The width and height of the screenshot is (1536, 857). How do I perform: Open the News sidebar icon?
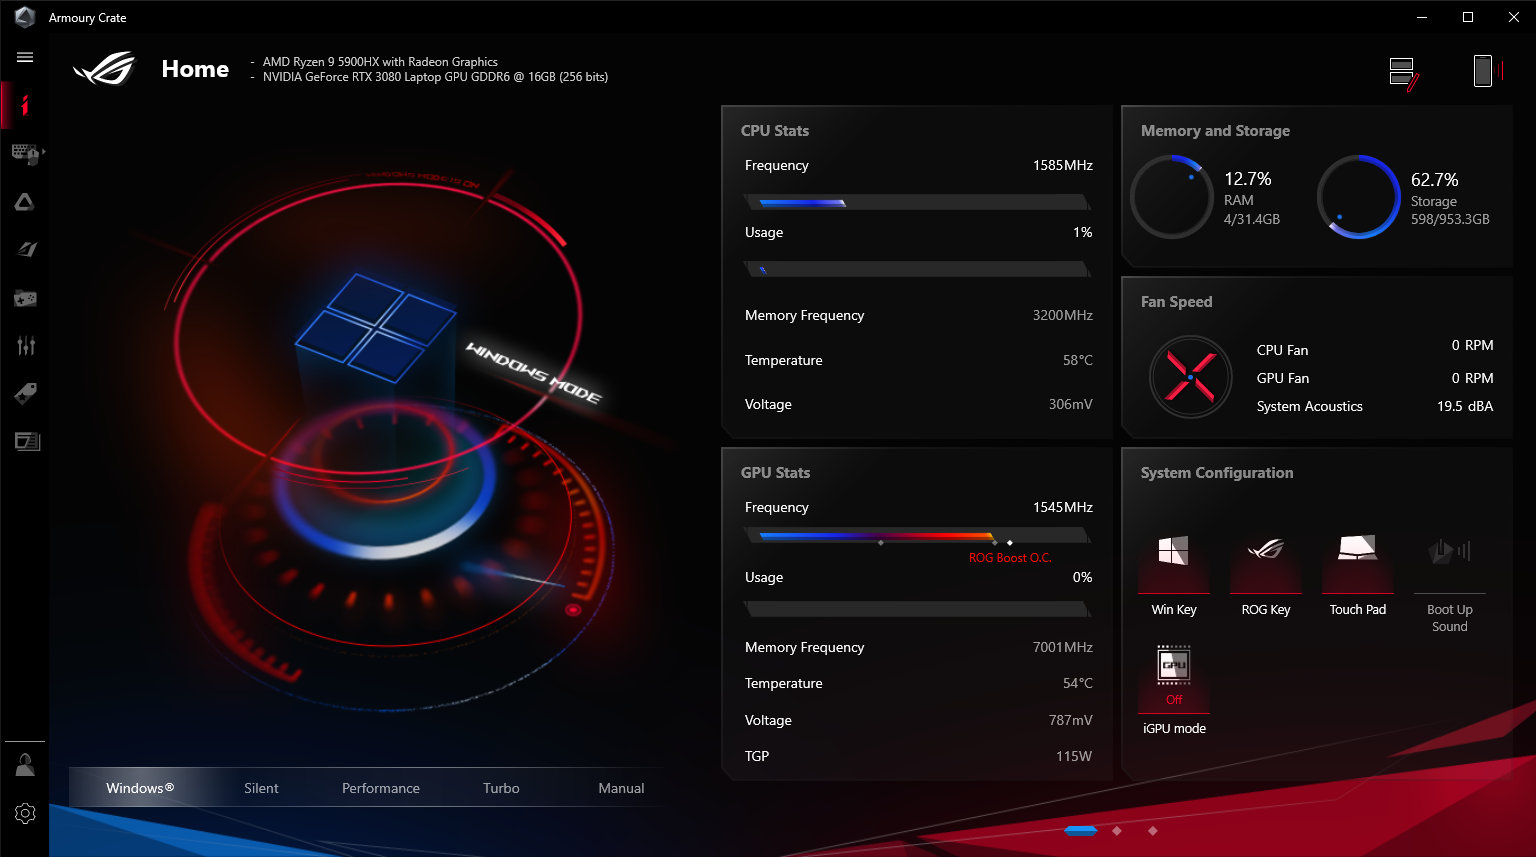[x=26, y=441]
